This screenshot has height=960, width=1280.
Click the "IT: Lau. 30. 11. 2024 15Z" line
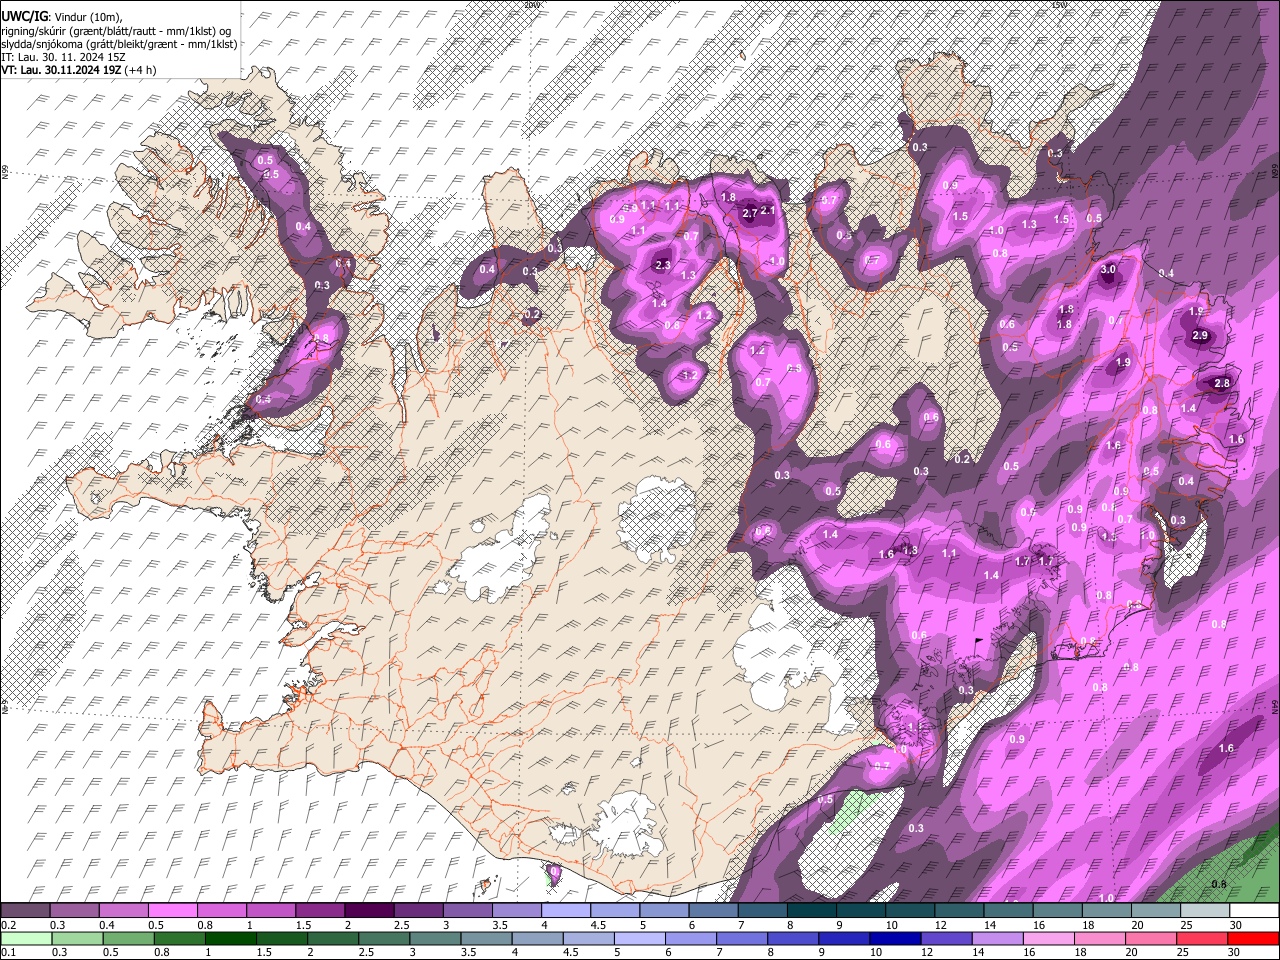[63, 57]
